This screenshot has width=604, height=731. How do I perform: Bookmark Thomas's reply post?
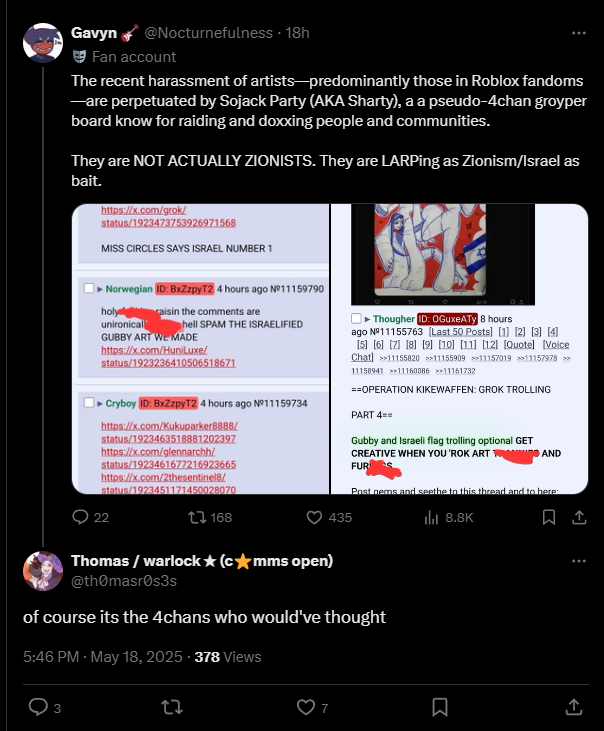pyautogui.click(x=440, y=707)
